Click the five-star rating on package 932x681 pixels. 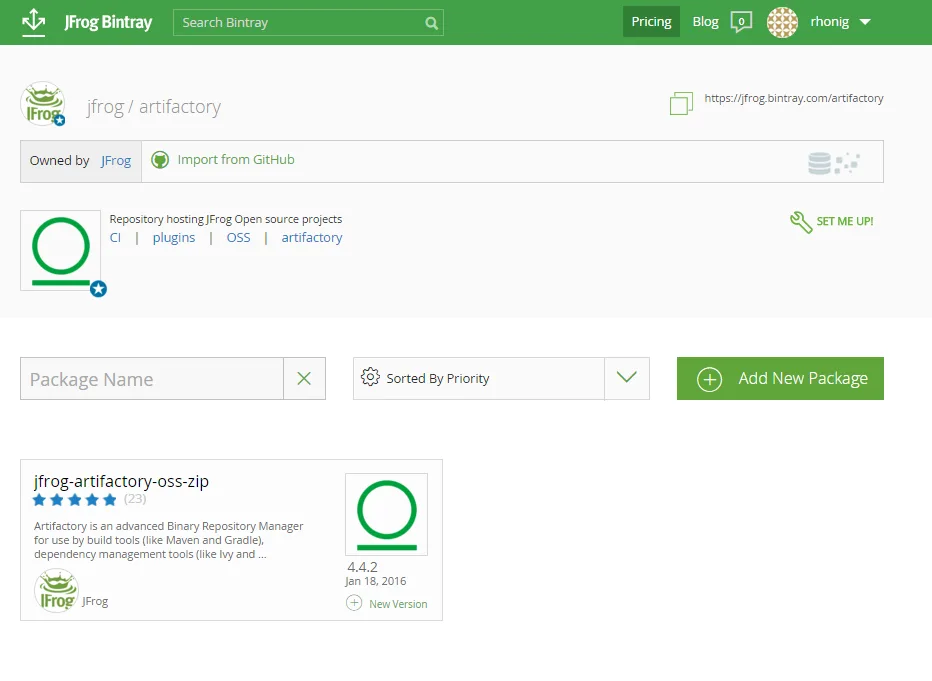[x=75, y=499]
